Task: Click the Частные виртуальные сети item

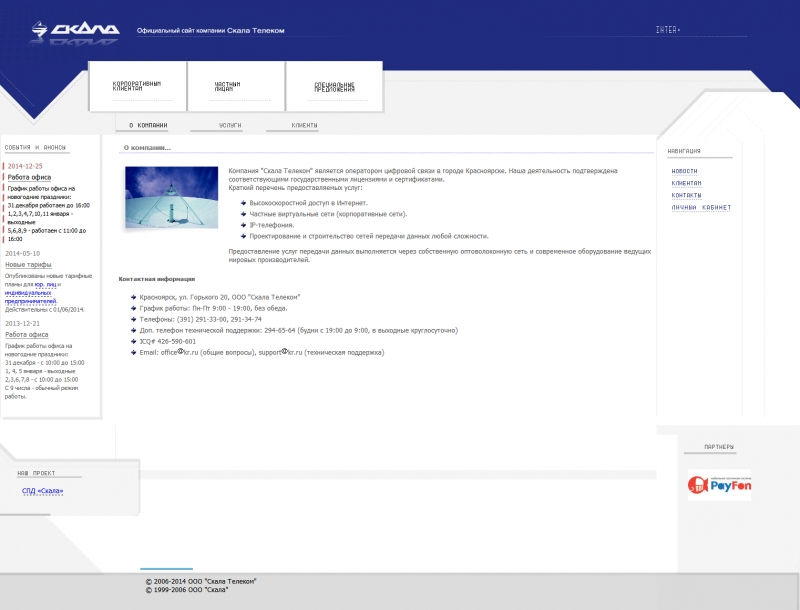Action: click(x=328, y=214)
